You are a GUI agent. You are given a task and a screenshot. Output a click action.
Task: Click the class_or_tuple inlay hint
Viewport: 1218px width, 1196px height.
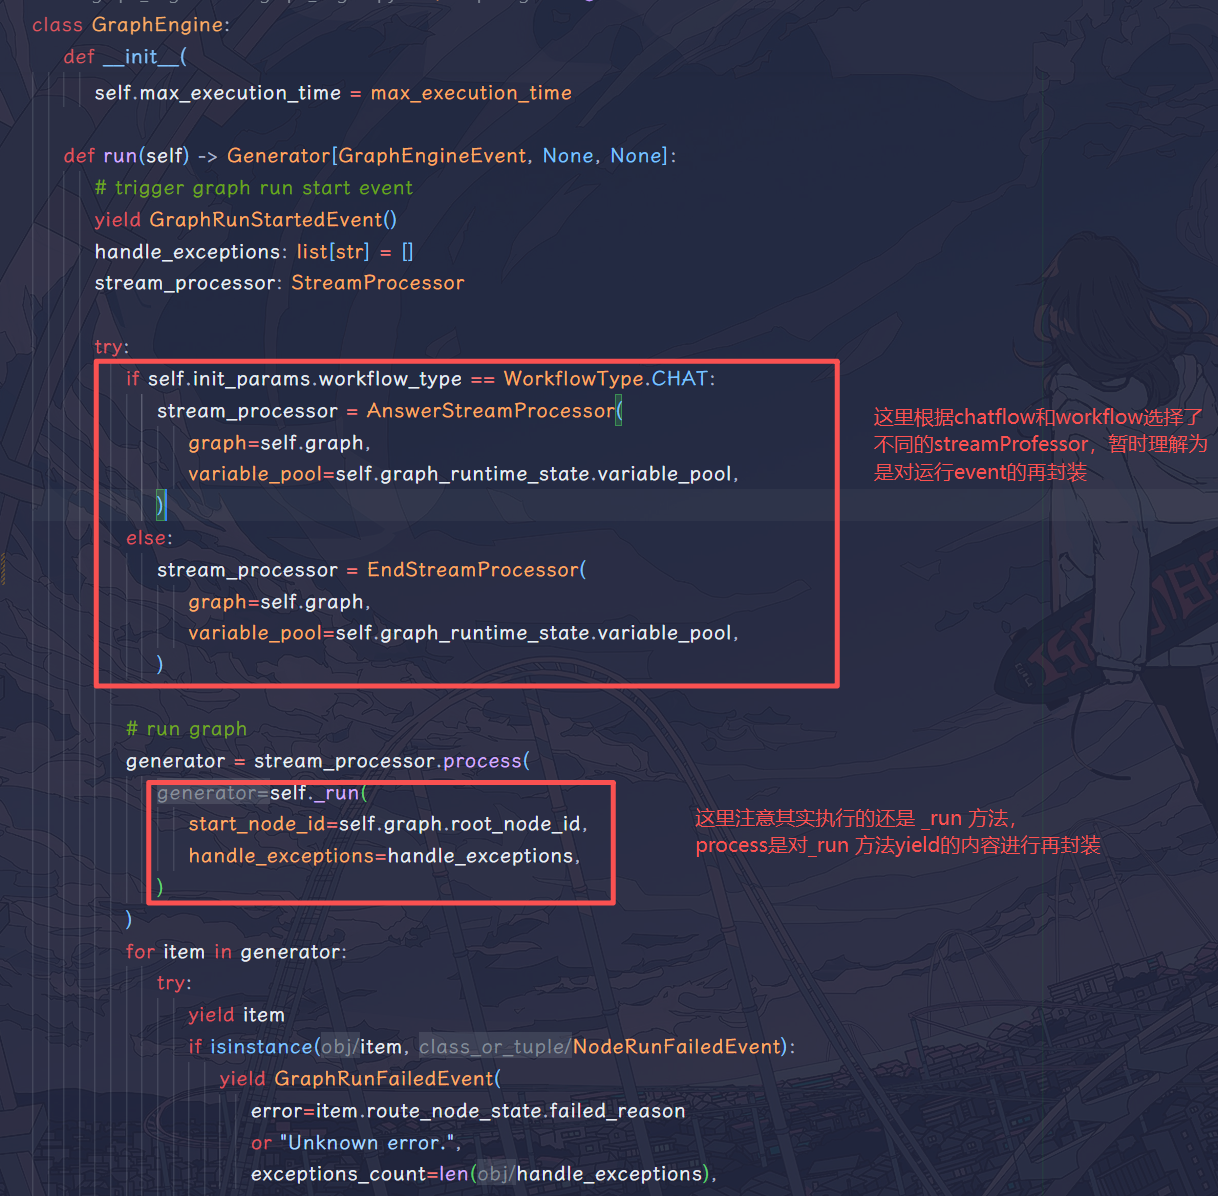coord(494,1047)
